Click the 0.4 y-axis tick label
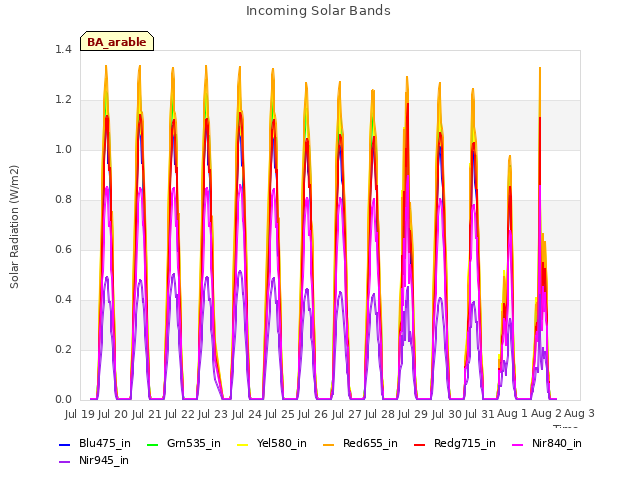640x480 pixels. point(63,300)
